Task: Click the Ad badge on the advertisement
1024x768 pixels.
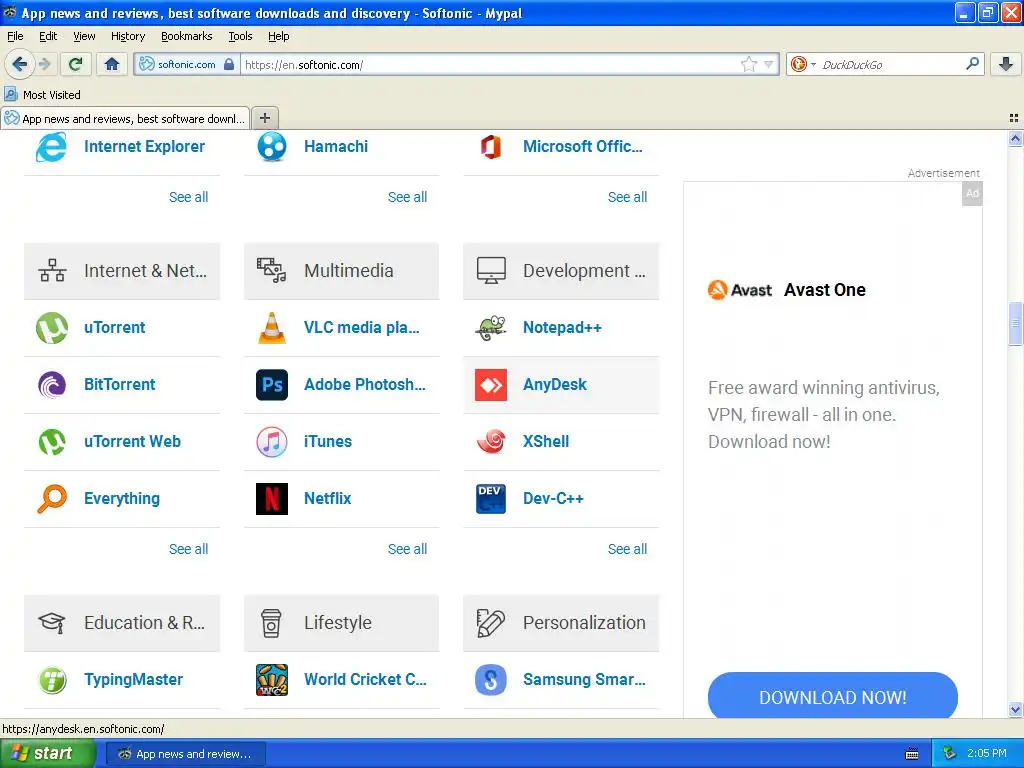Action: (x=972, y=193)
